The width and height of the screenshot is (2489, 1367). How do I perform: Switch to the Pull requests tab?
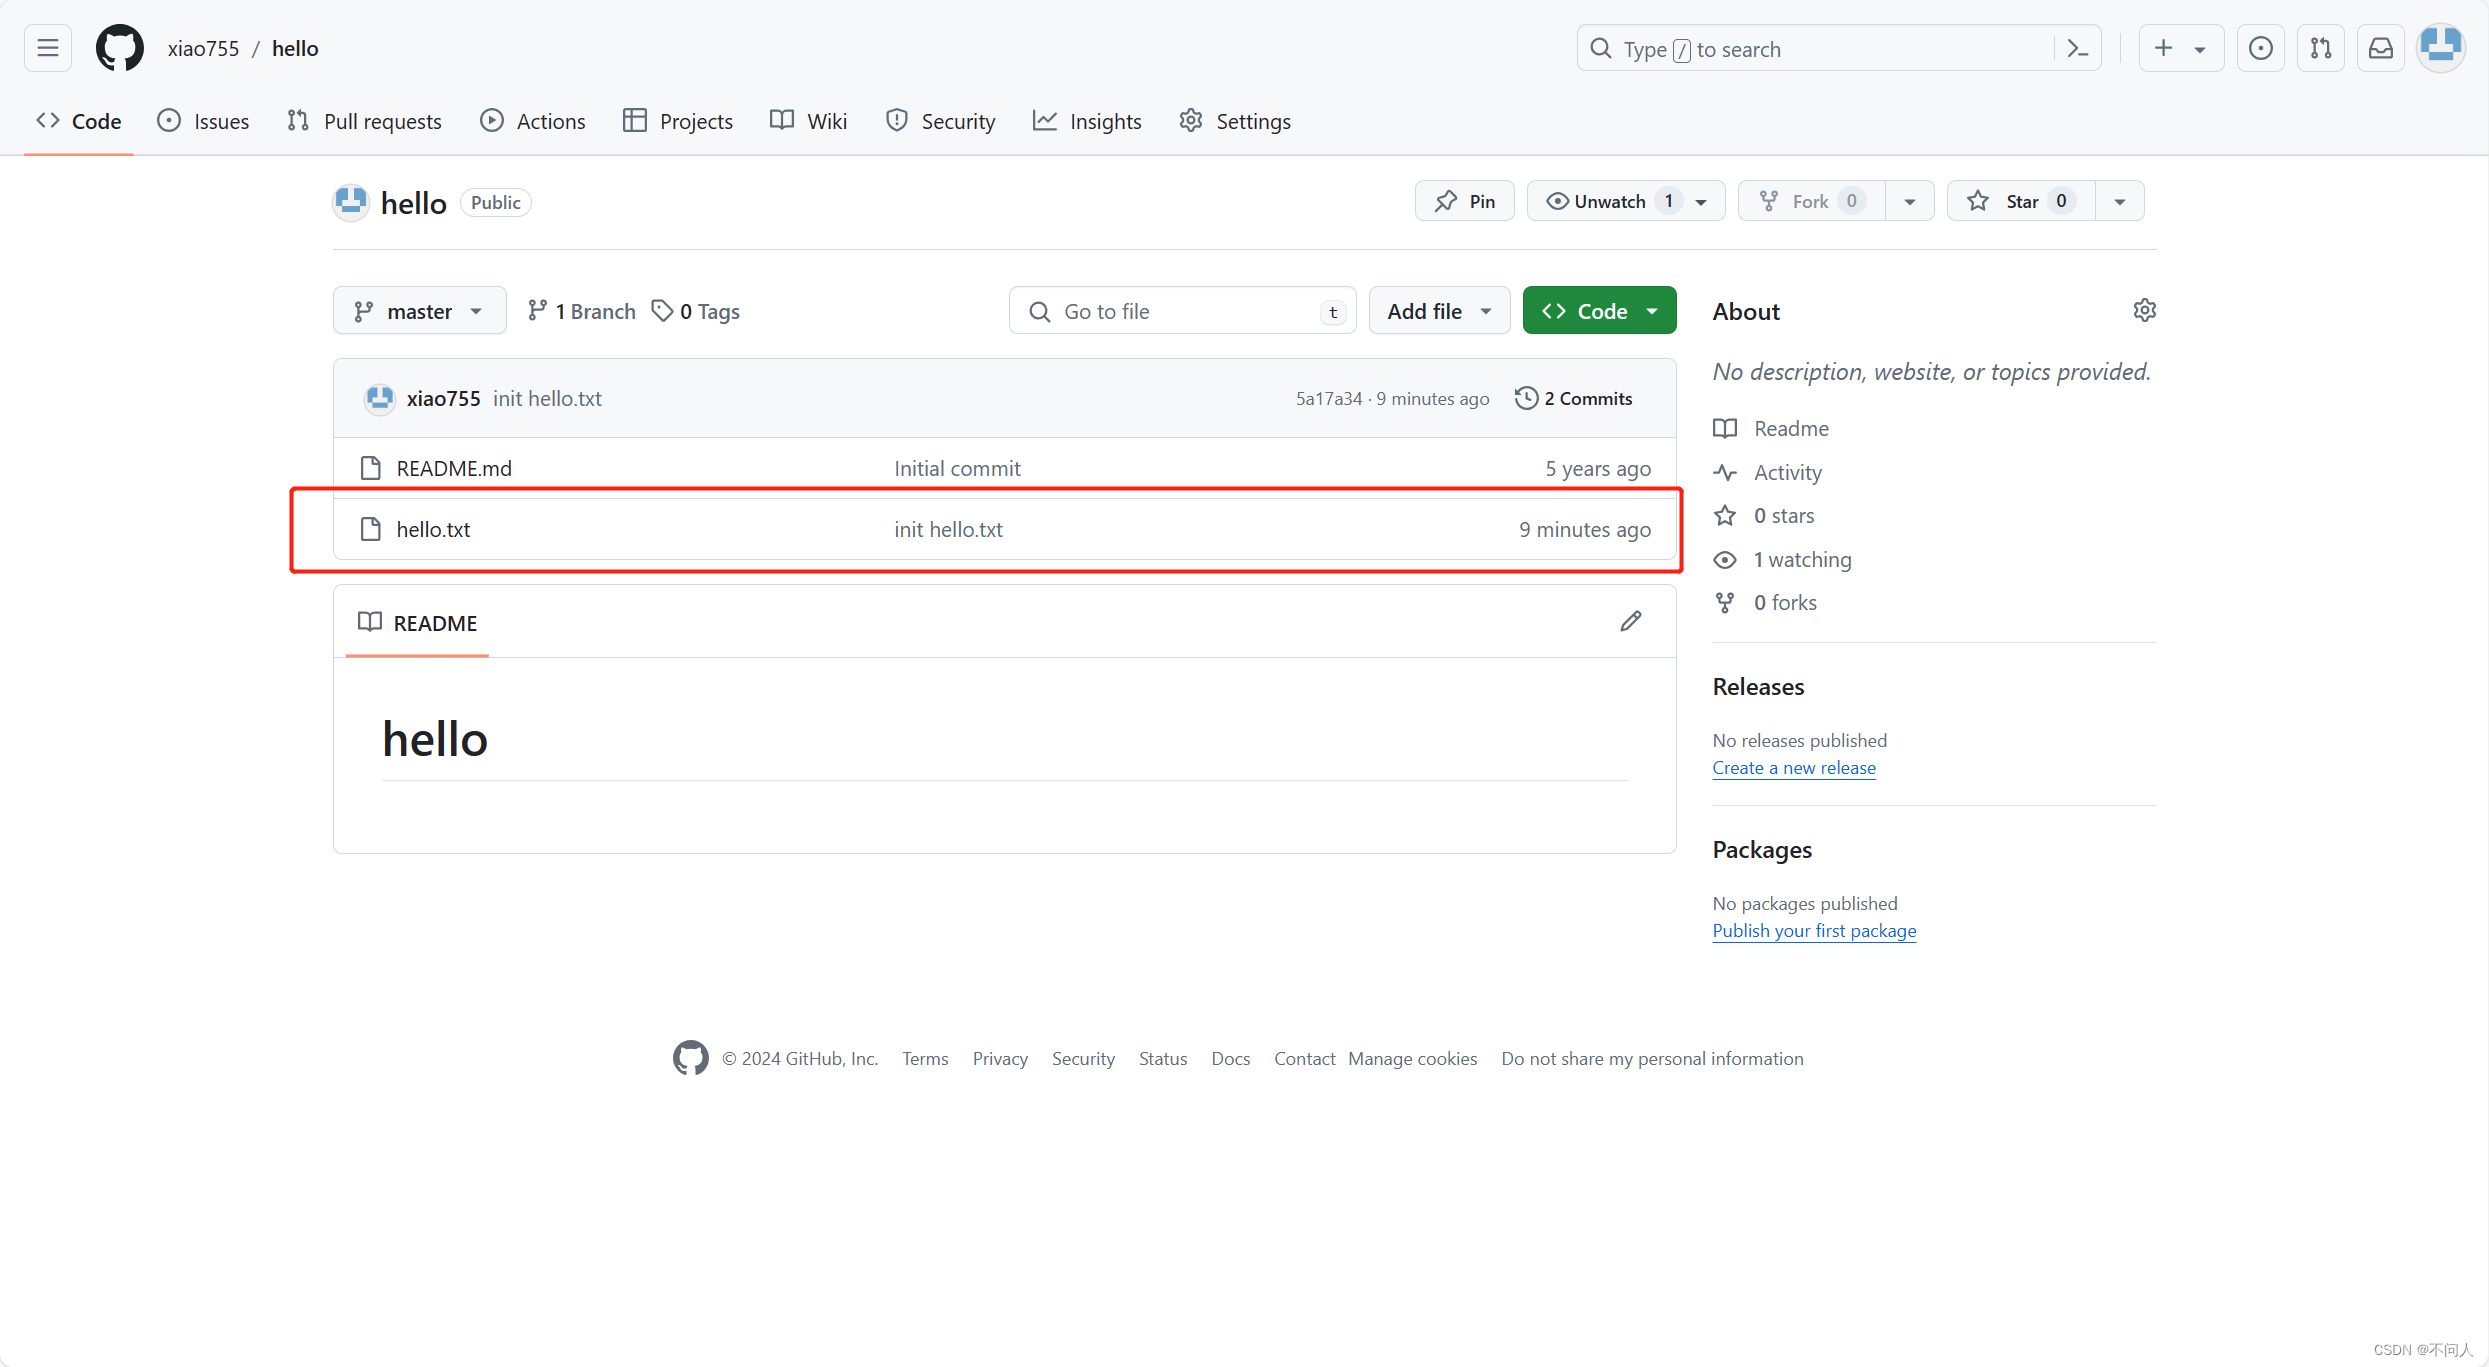point(364,121)
